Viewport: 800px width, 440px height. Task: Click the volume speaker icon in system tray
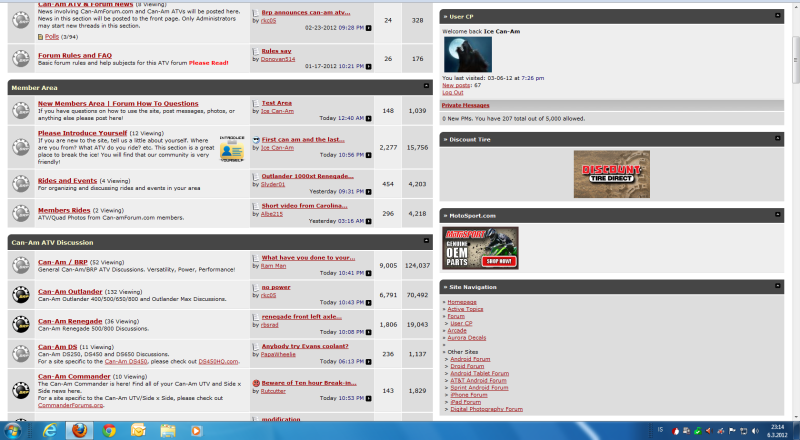[756, 431]
